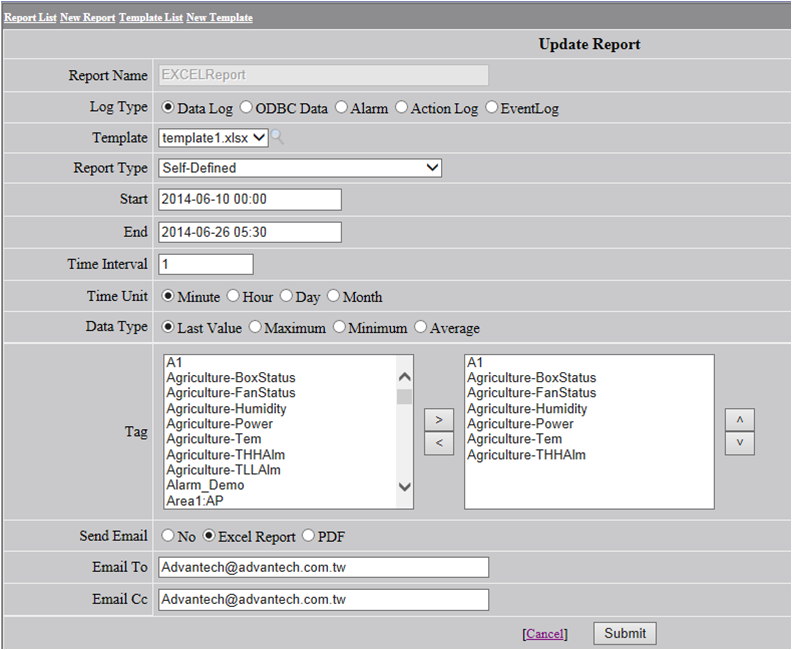792x650 pixels.
Task: Choose Hour as the time unit
Action: click(233, 296)
